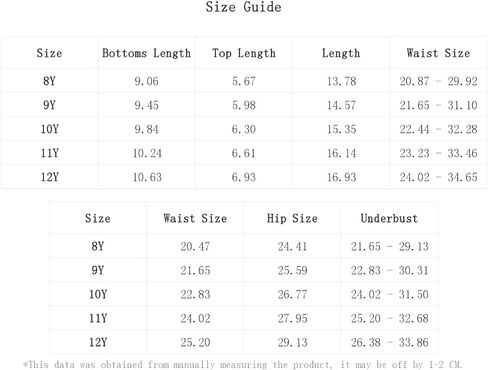
Task: Click the 9.06 bottoms length value
Action: [146, 81]
